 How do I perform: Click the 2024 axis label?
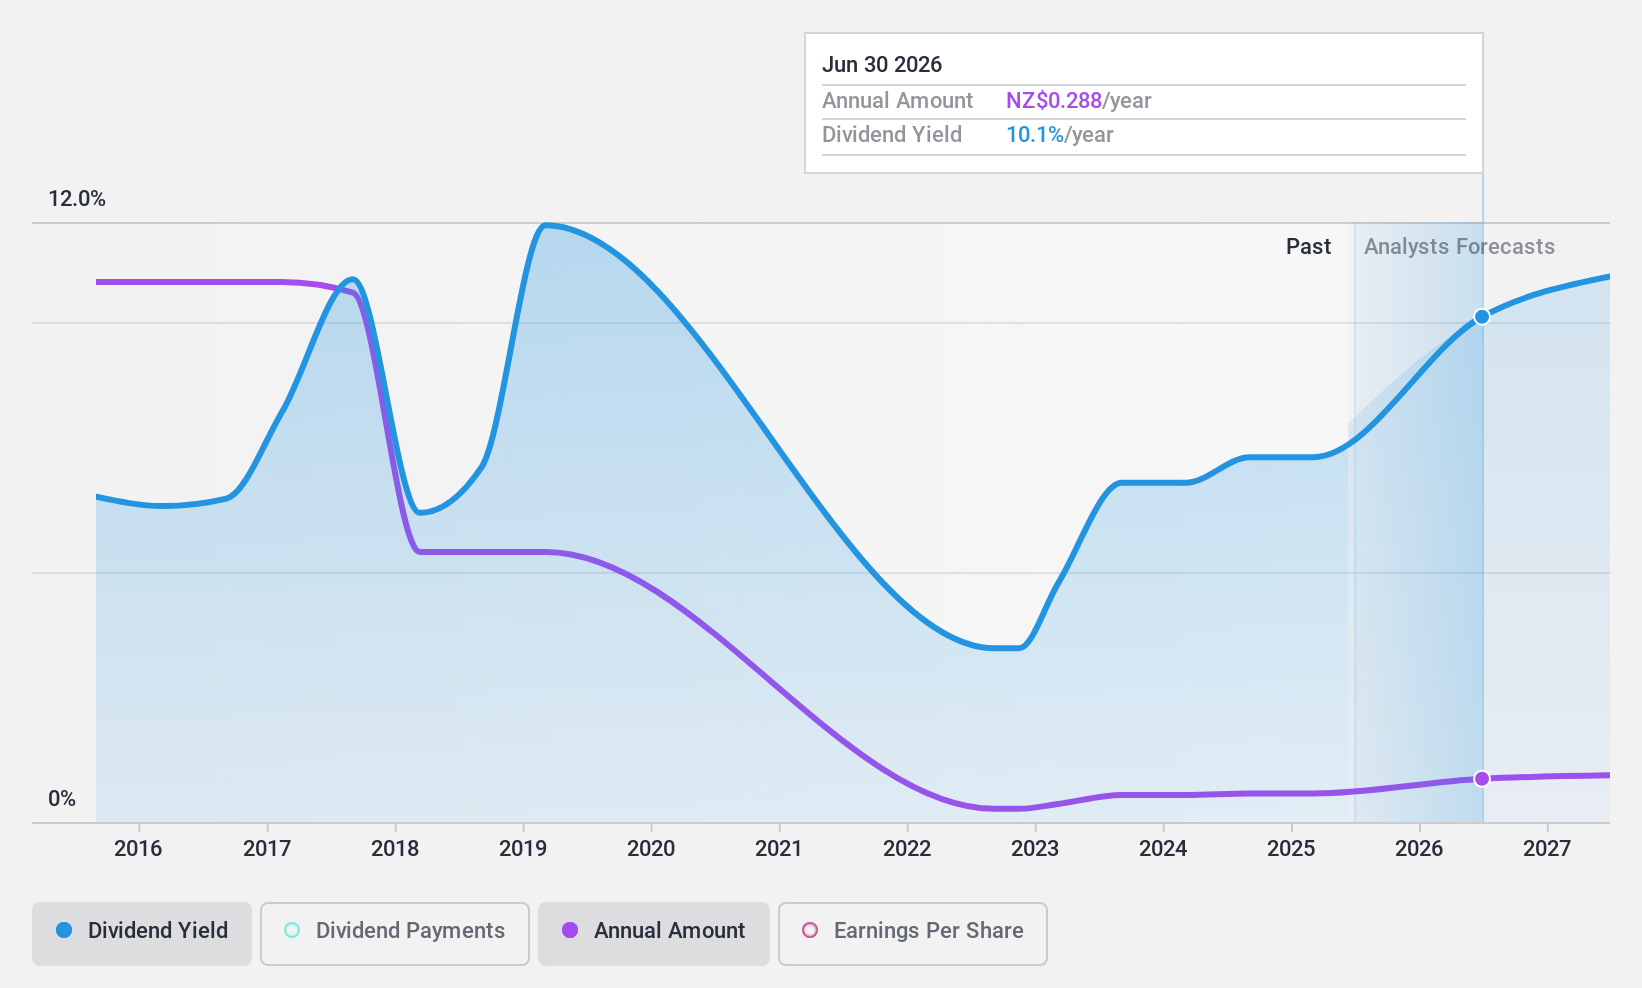tap(1163, 849)
